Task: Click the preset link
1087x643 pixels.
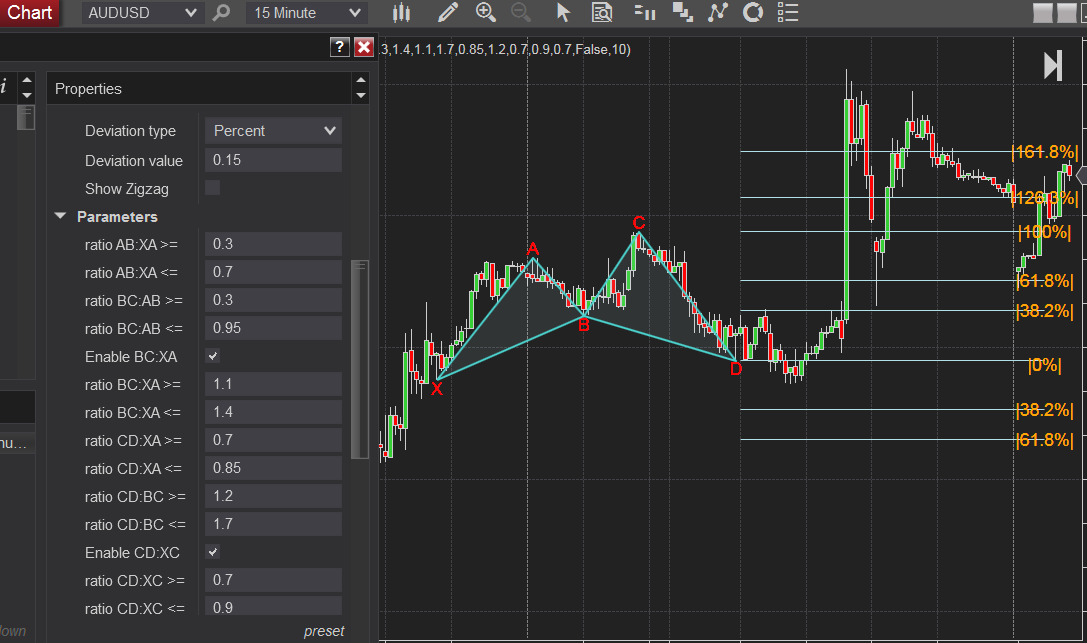Action: [324, 631]
